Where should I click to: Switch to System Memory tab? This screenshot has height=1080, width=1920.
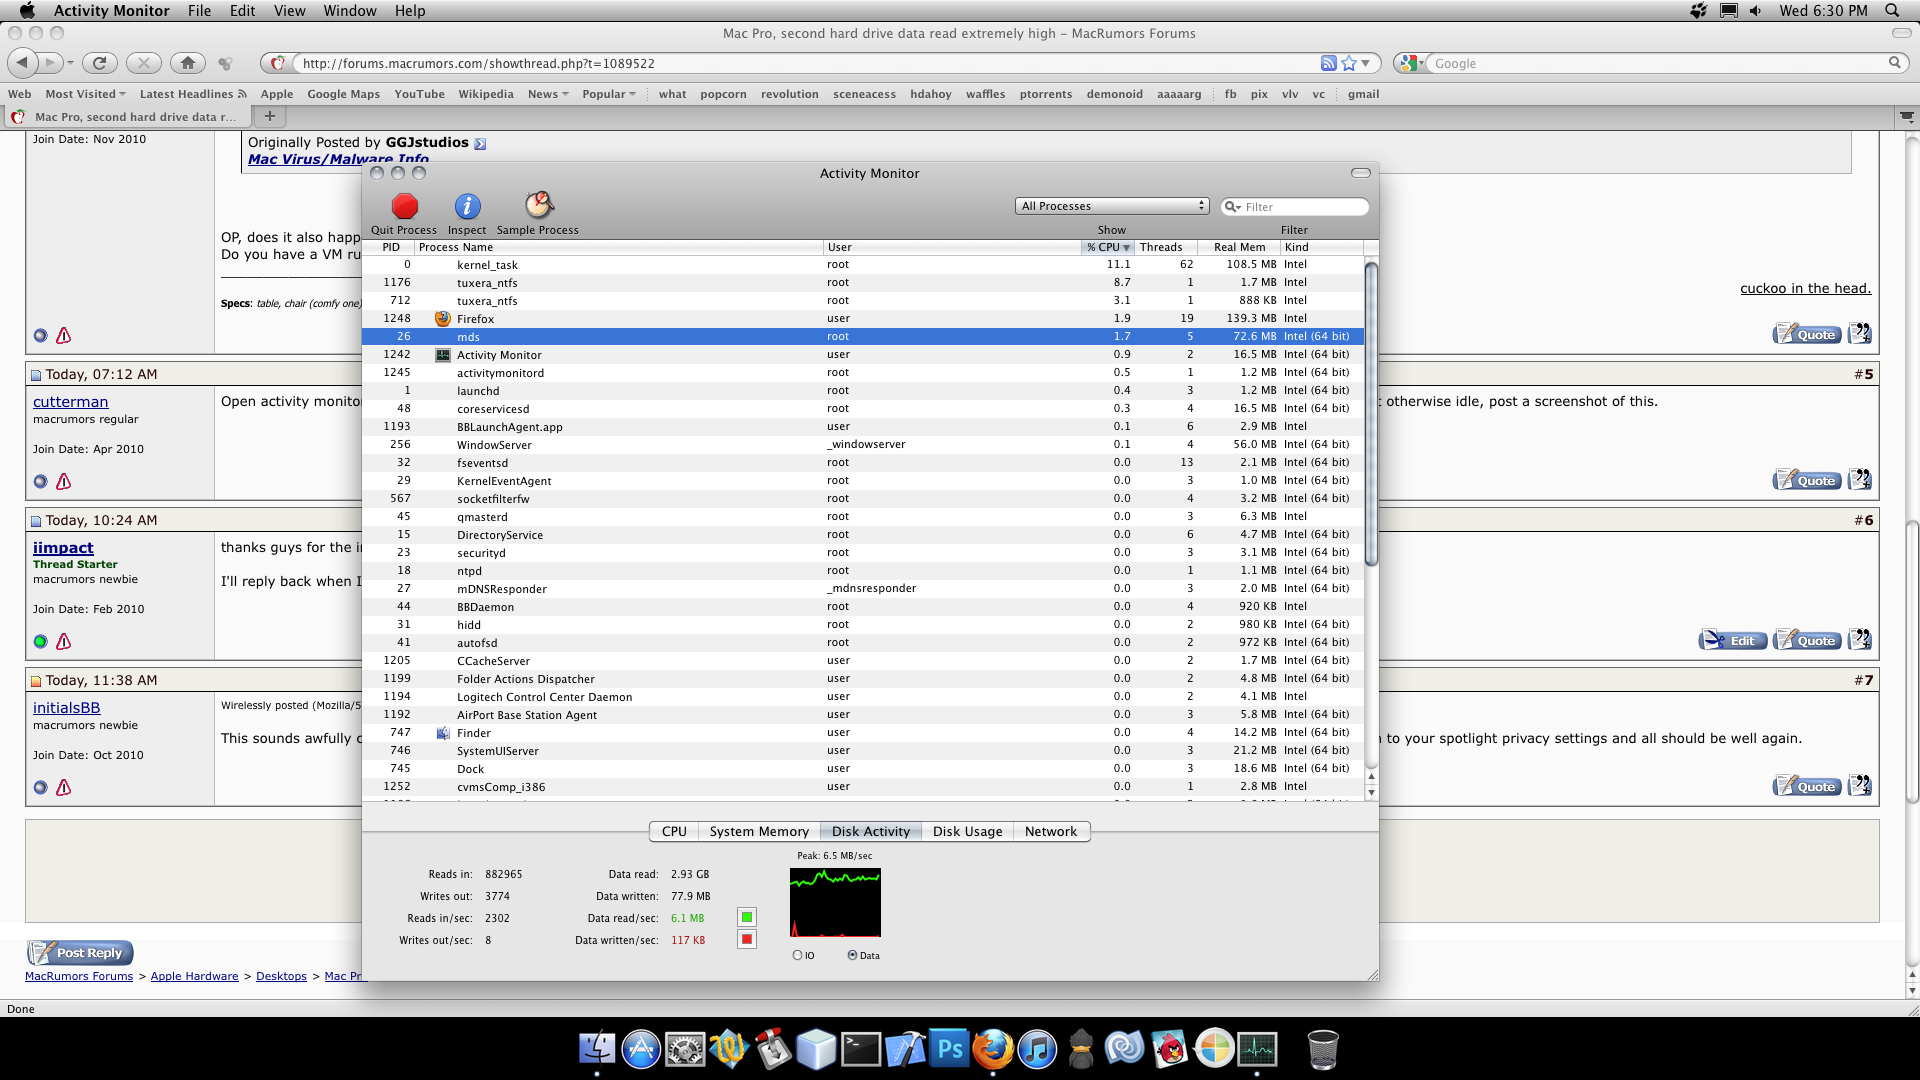[x=759, y=831]
